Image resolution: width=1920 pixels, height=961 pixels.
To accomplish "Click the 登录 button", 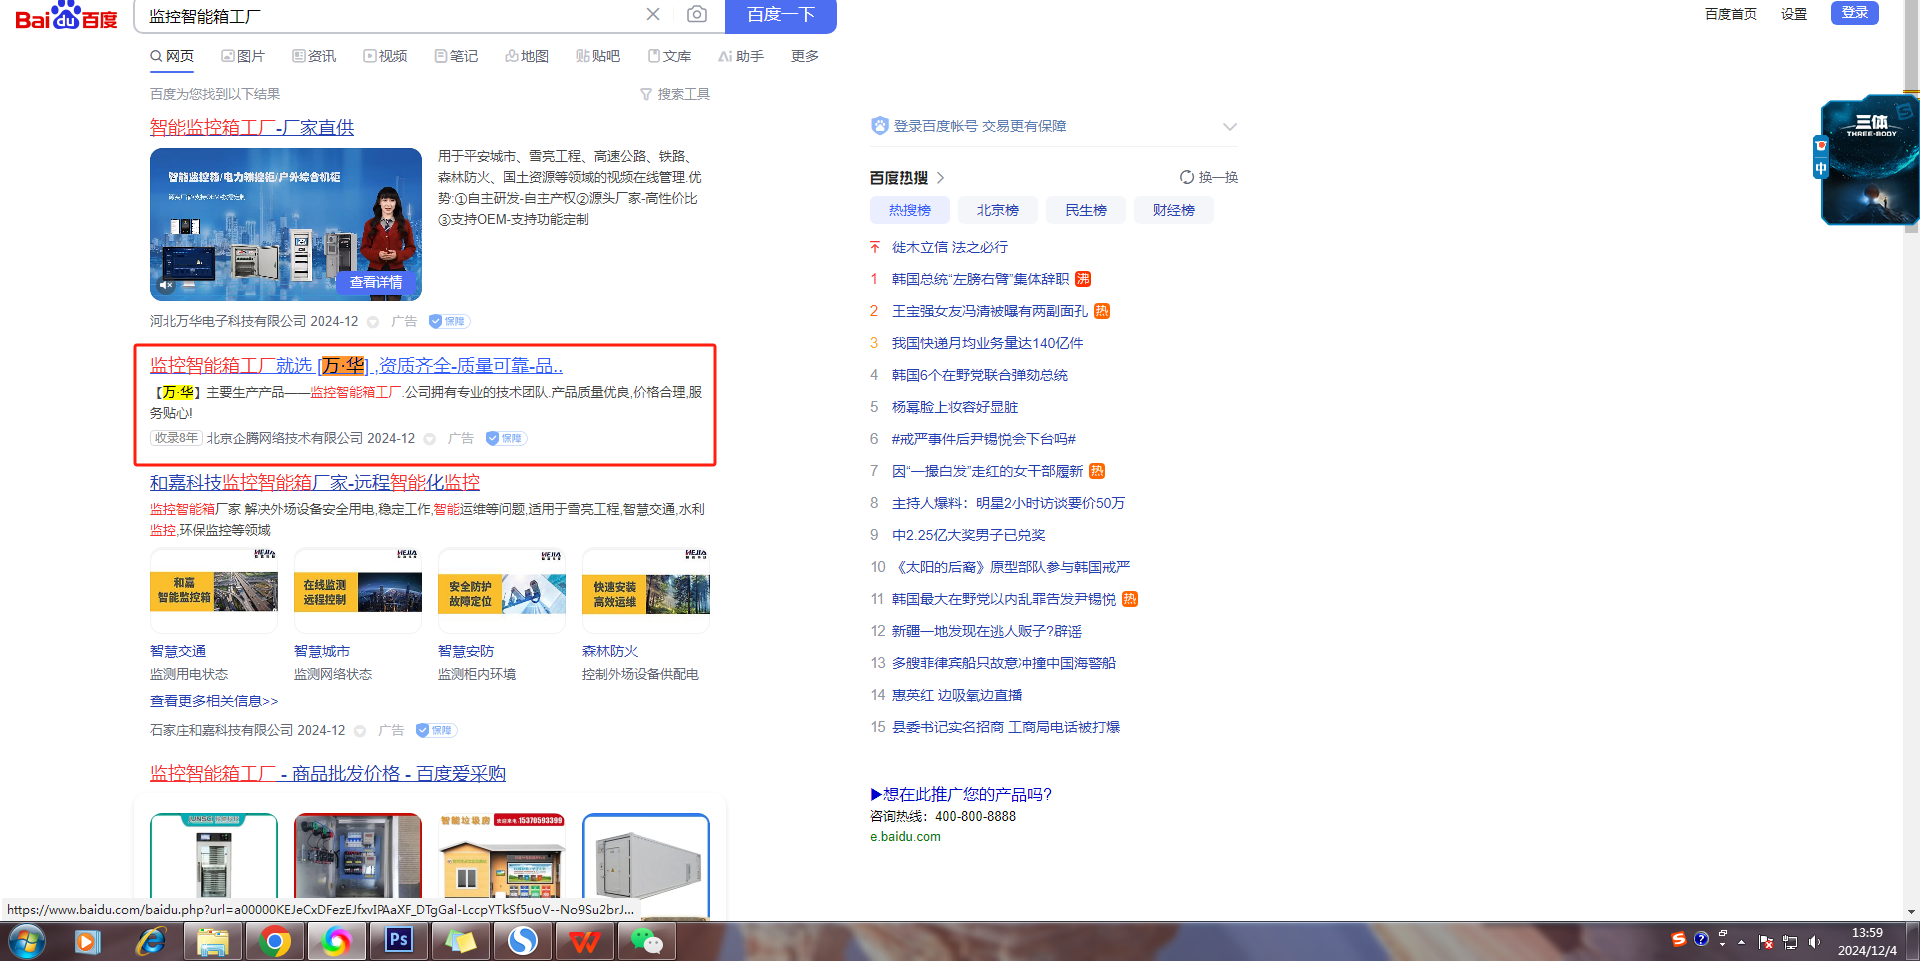I will [x=1855, y=12].
